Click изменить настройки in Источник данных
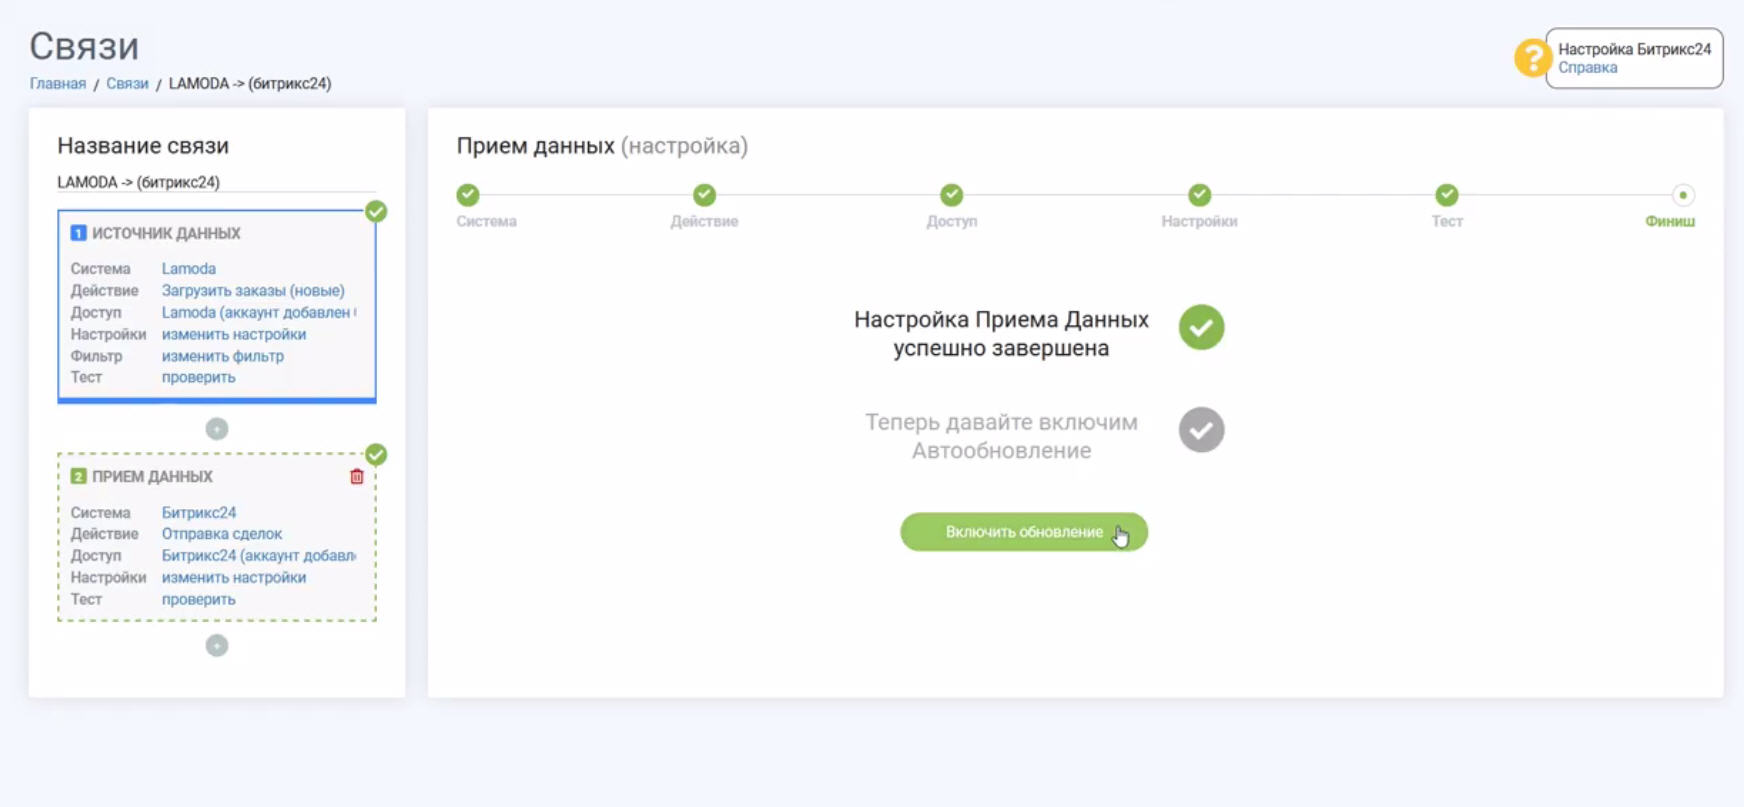Screen dimensions: 1744x807 (x=234, y=335)
